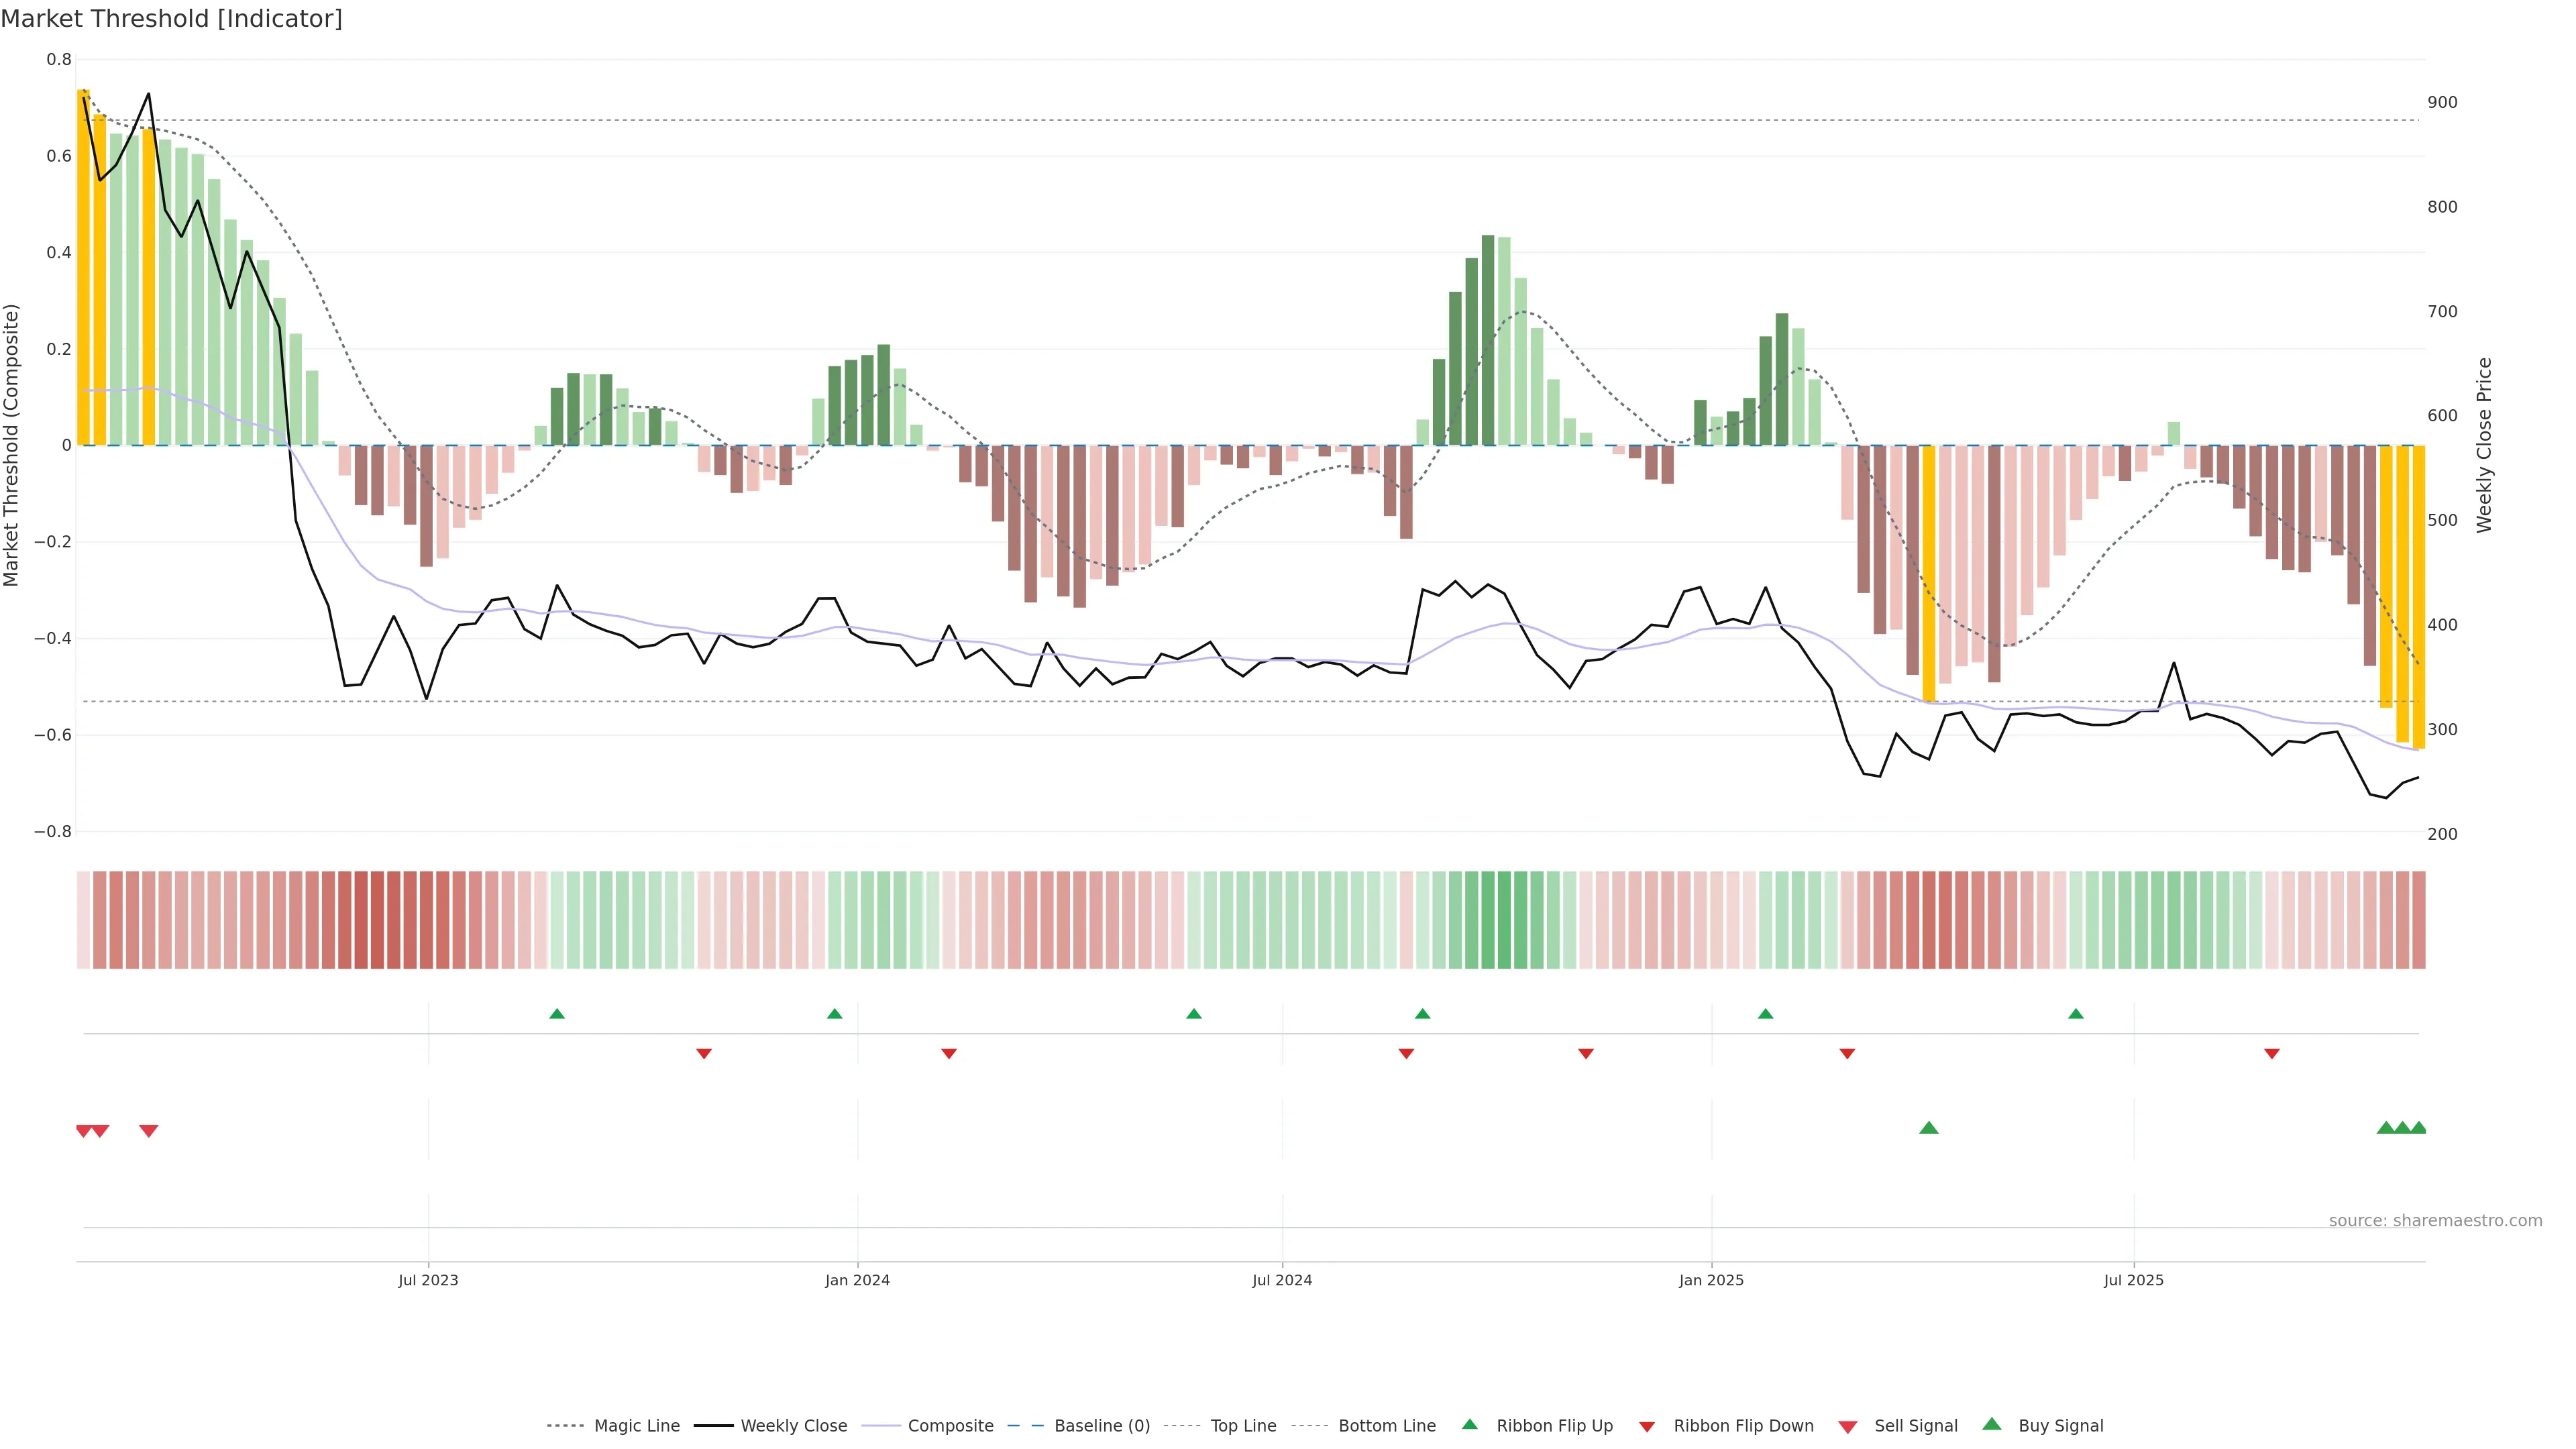The image size is (2576, 1449).
Task: Toggle Top Line legend entry
Action: [1243, 1426]
